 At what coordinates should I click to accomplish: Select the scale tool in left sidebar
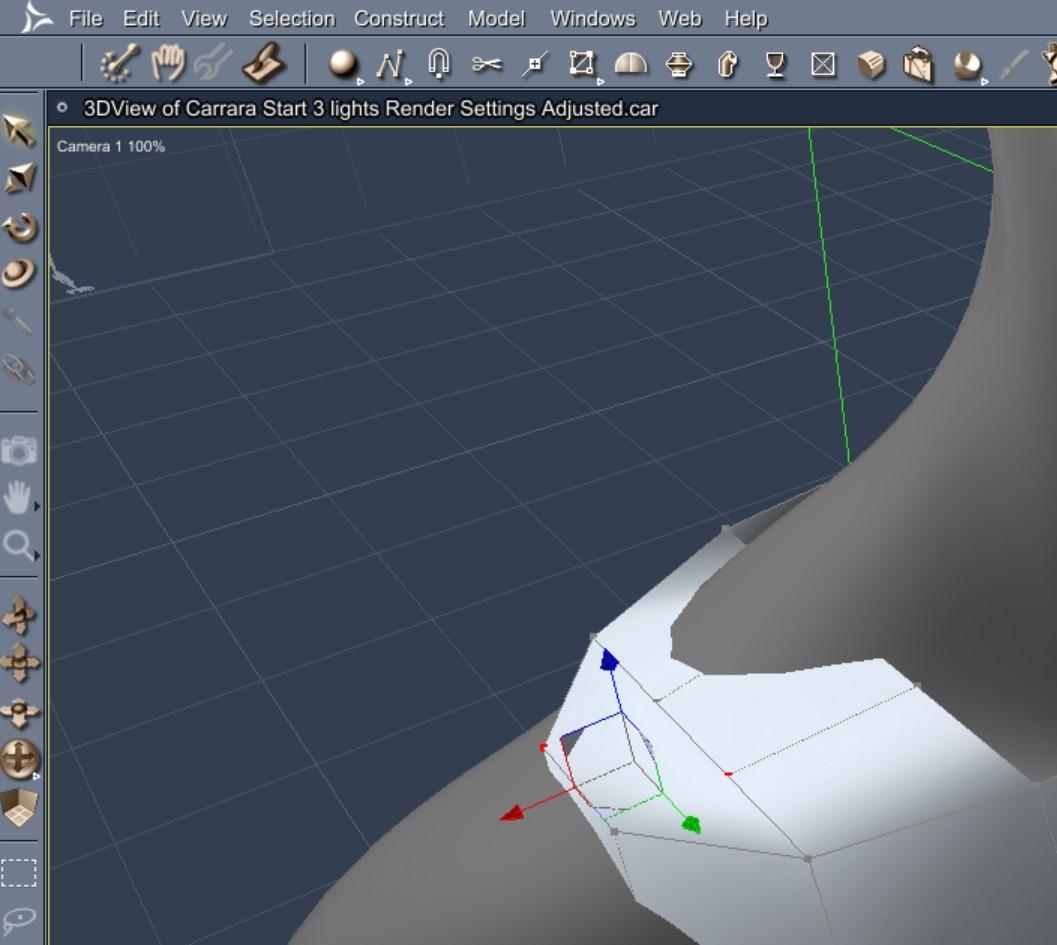[x=20, y=178]
